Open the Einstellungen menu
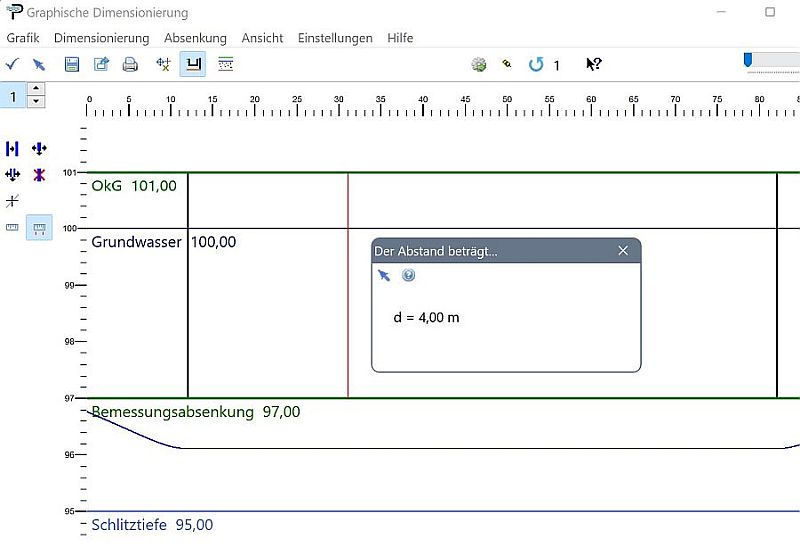Screen dimensions: 800x547 pos(335,38)
